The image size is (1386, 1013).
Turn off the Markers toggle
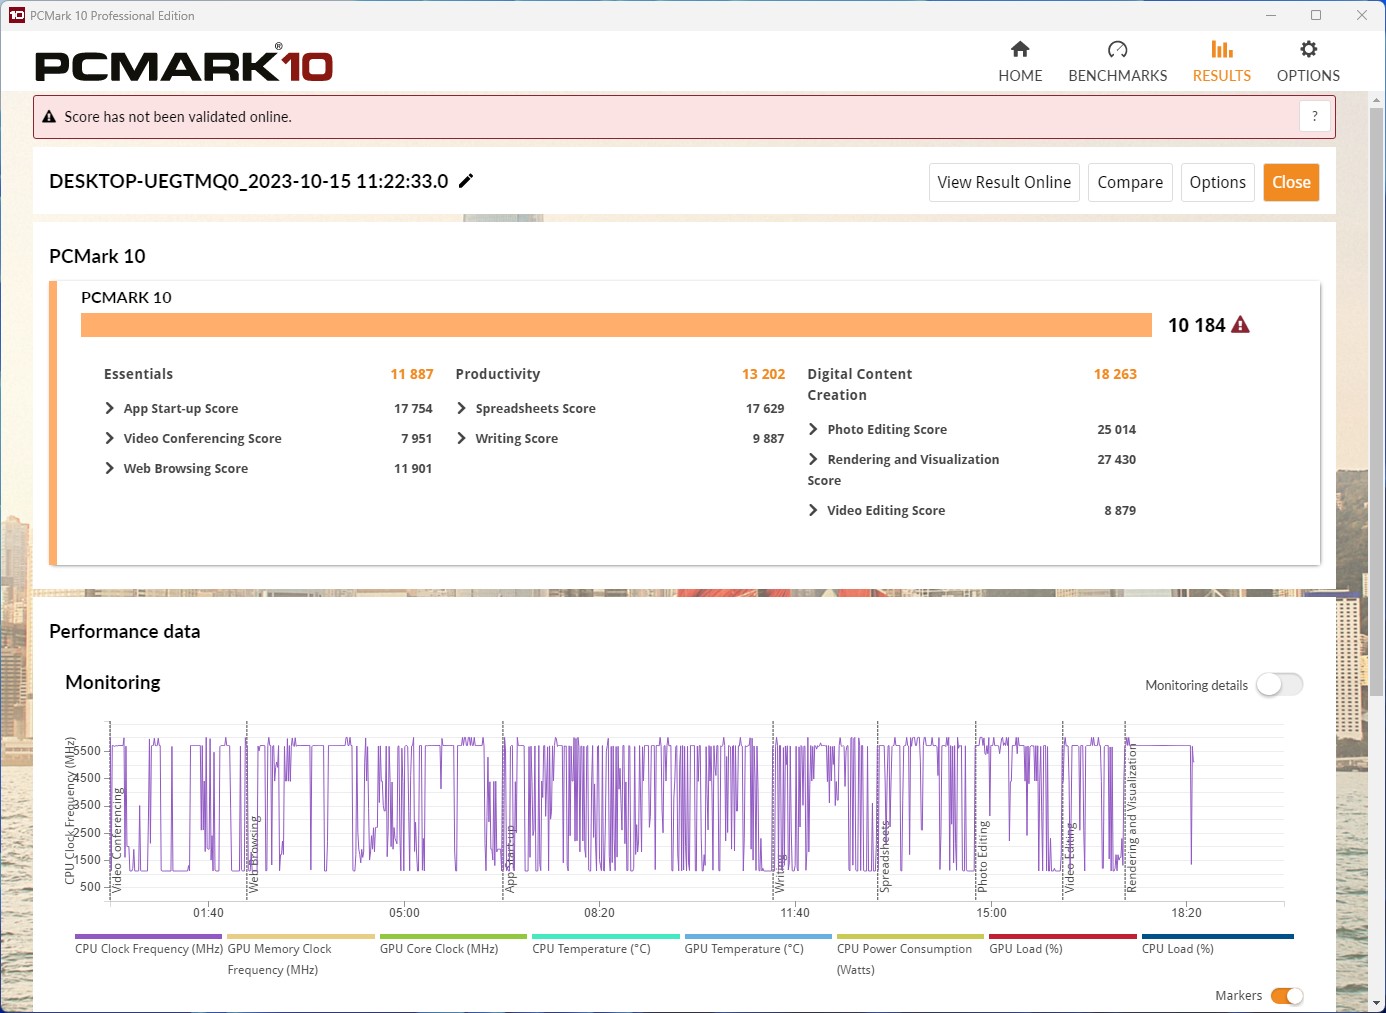pyautogui.click(x=1286, y=995)
